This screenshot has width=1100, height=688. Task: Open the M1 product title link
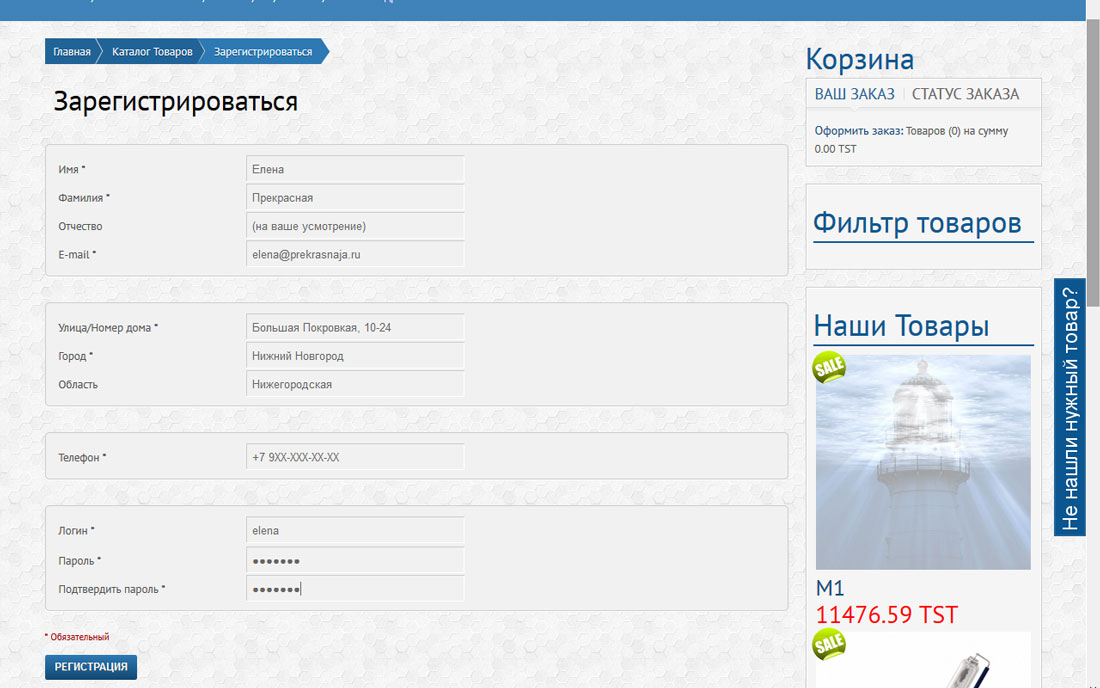click(830, 588)
